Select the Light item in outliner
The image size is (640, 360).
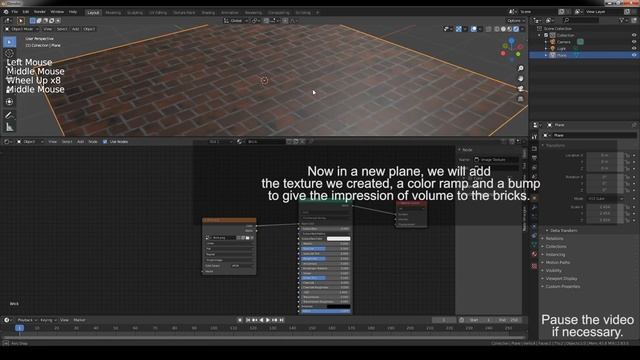click(562, 48)
